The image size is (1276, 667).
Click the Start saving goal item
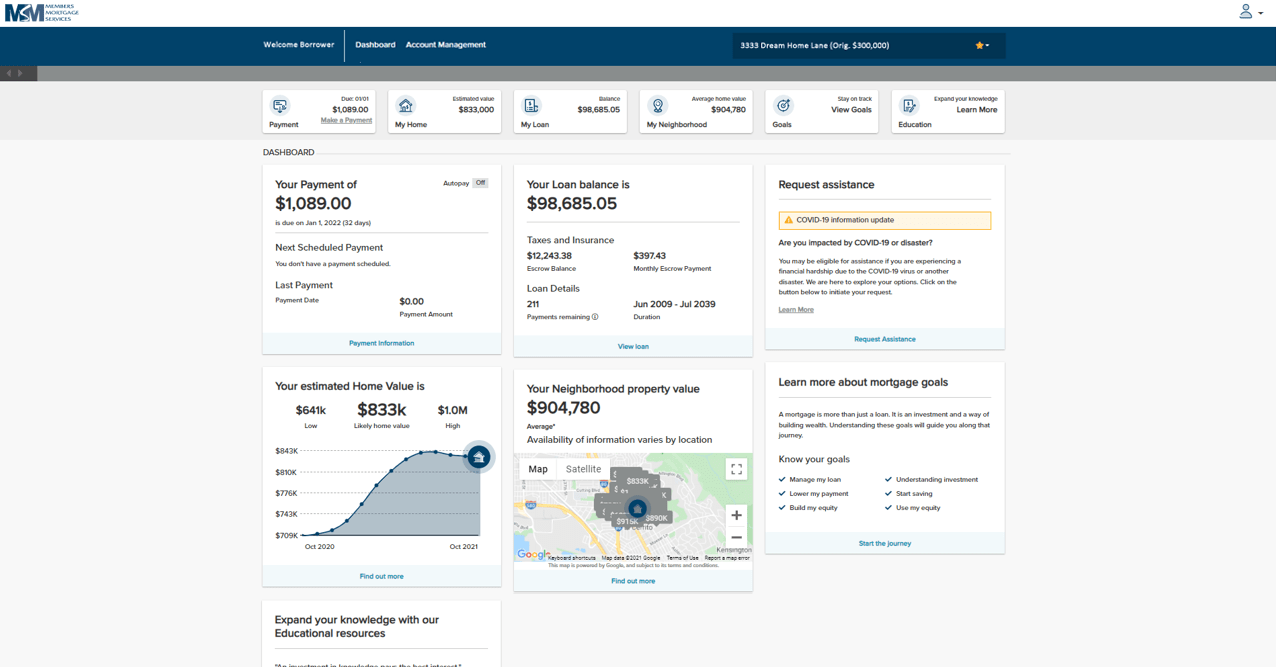click(909, 494)
